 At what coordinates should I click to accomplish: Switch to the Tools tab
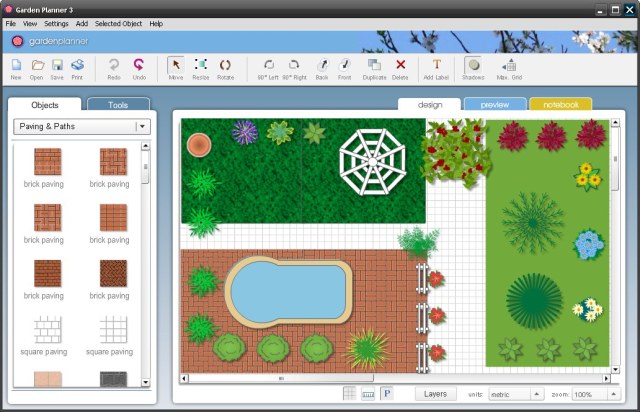coord(118,105)
